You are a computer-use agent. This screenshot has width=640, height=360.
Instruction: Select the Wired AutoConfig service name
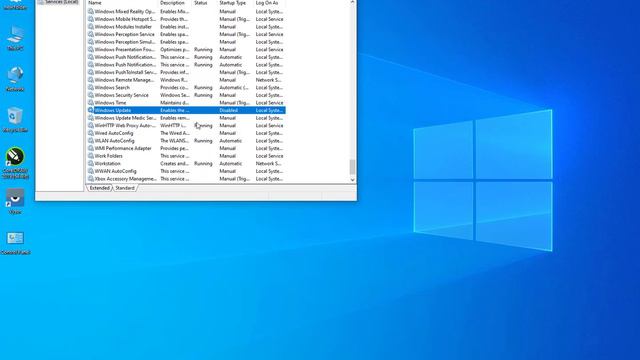113,133
